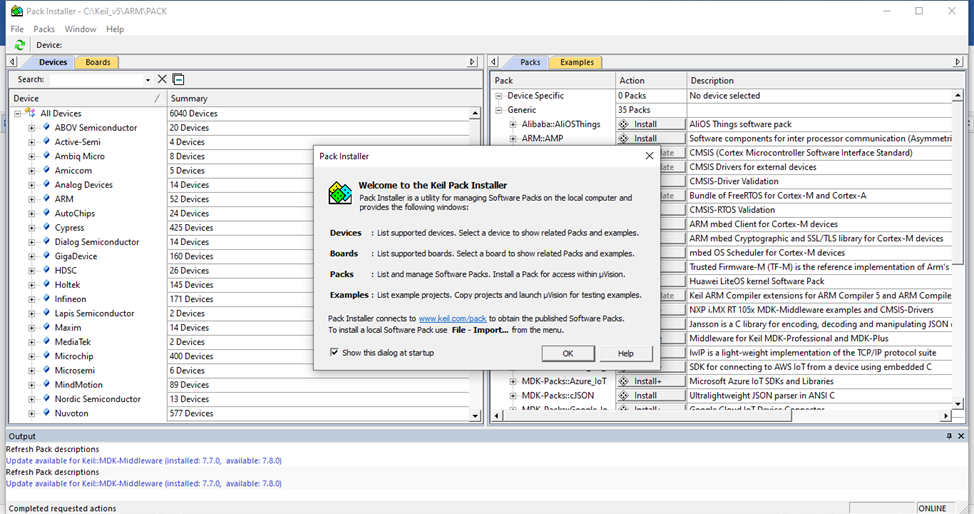The width and height of the screenshot is (974, 514).
Task: Click the Nuvoton vendor icon
Action: point(46,413)
